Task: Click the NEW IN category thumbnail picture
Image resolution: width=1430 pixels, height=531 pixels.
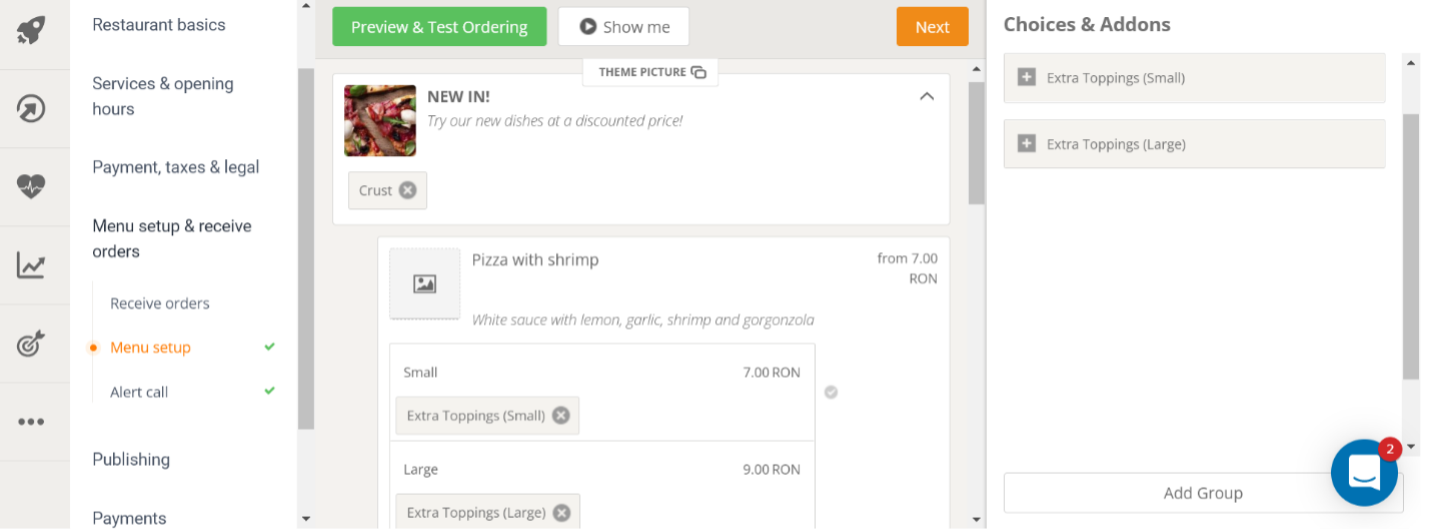Action: pyautogui.click(x=380, y=120)
